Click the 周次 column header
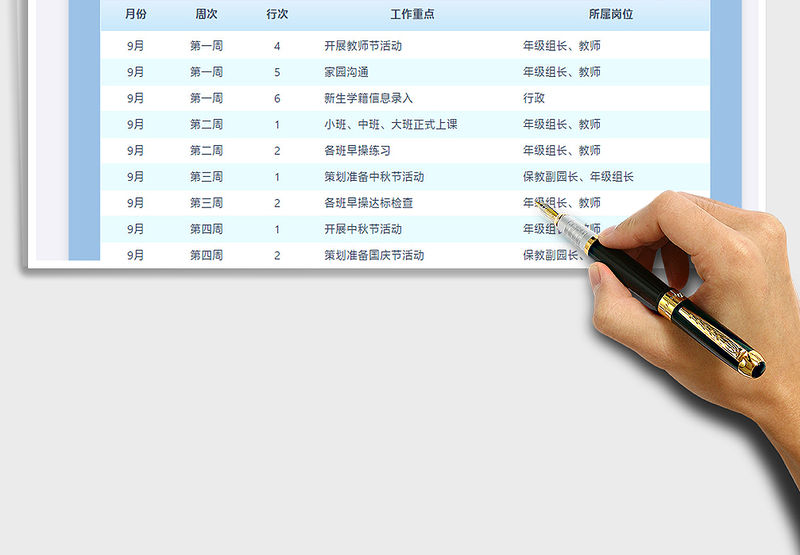This screenshot has width=800, height=555. [206, 15]
